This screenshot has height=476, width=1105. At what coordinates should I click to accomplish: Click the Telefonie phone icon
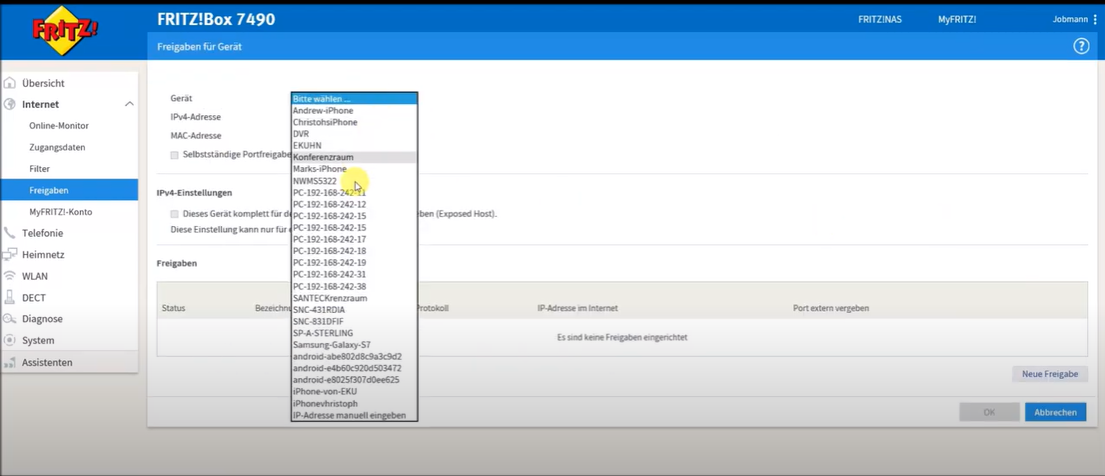tap(10, 233)
